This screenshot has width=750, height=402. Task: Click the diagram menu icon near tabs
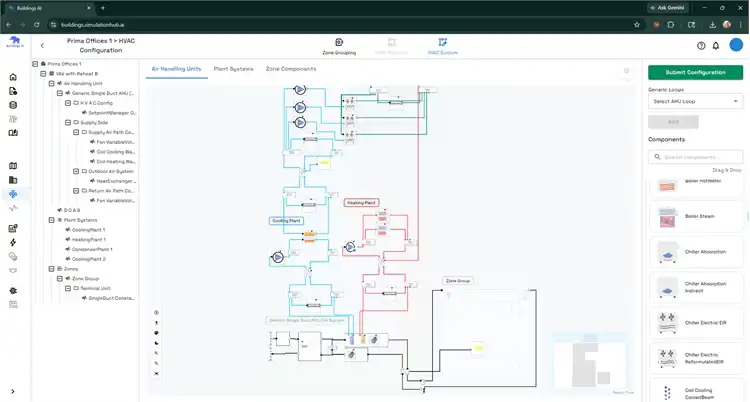click(626, 71)
